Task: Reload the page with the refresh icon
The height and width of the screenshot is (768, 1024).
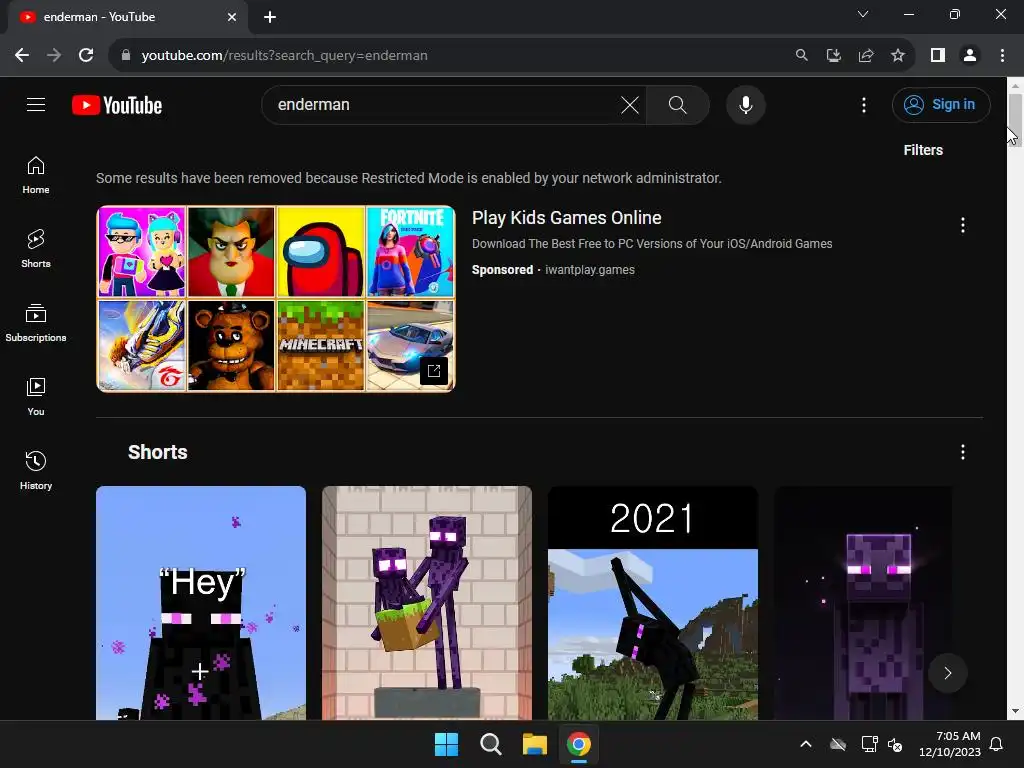Action: (86, 56)
